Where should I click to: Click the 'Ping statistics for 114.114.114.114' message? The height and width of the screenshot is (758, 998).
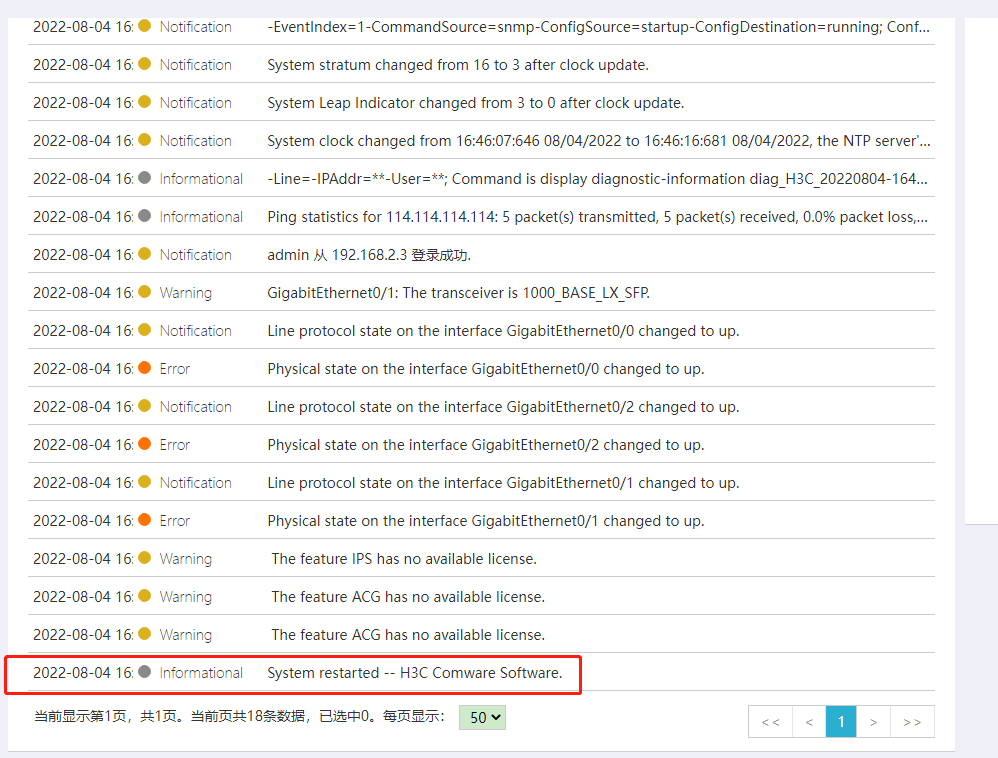(x=597, y=217)
